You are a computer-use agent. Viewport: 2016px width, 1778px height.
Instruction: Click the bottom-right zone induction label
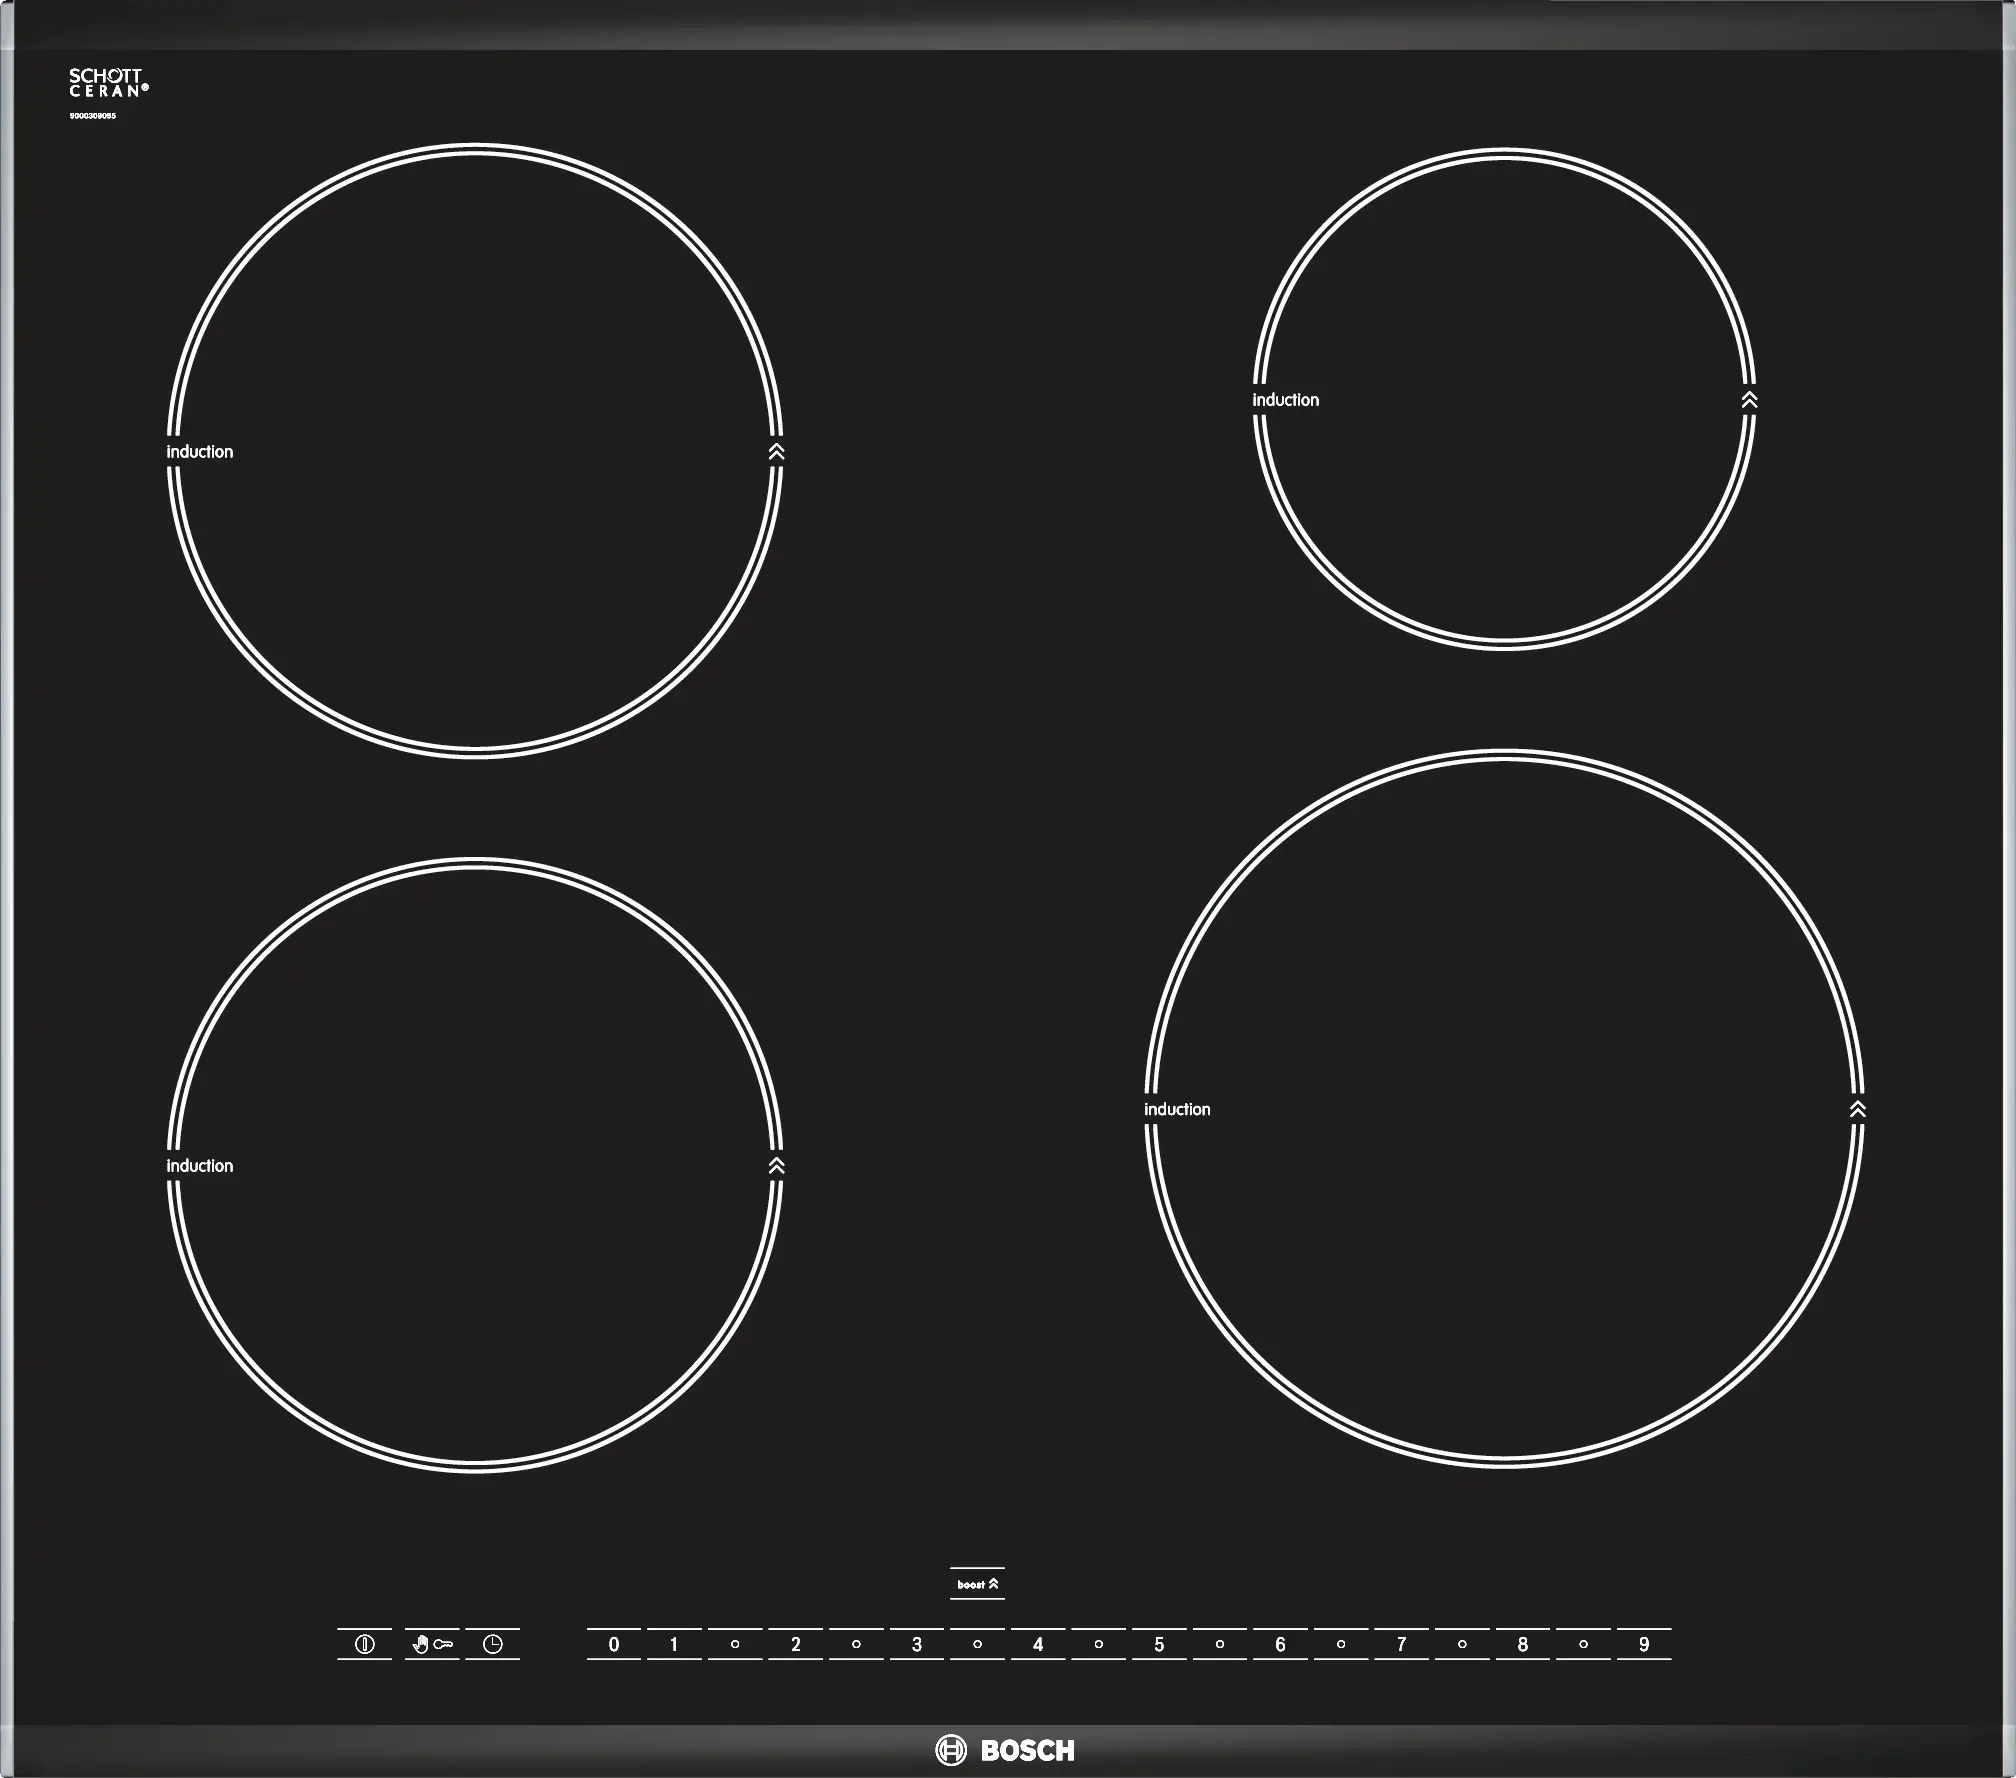pyautogui.click(x=1177, y=1109)
